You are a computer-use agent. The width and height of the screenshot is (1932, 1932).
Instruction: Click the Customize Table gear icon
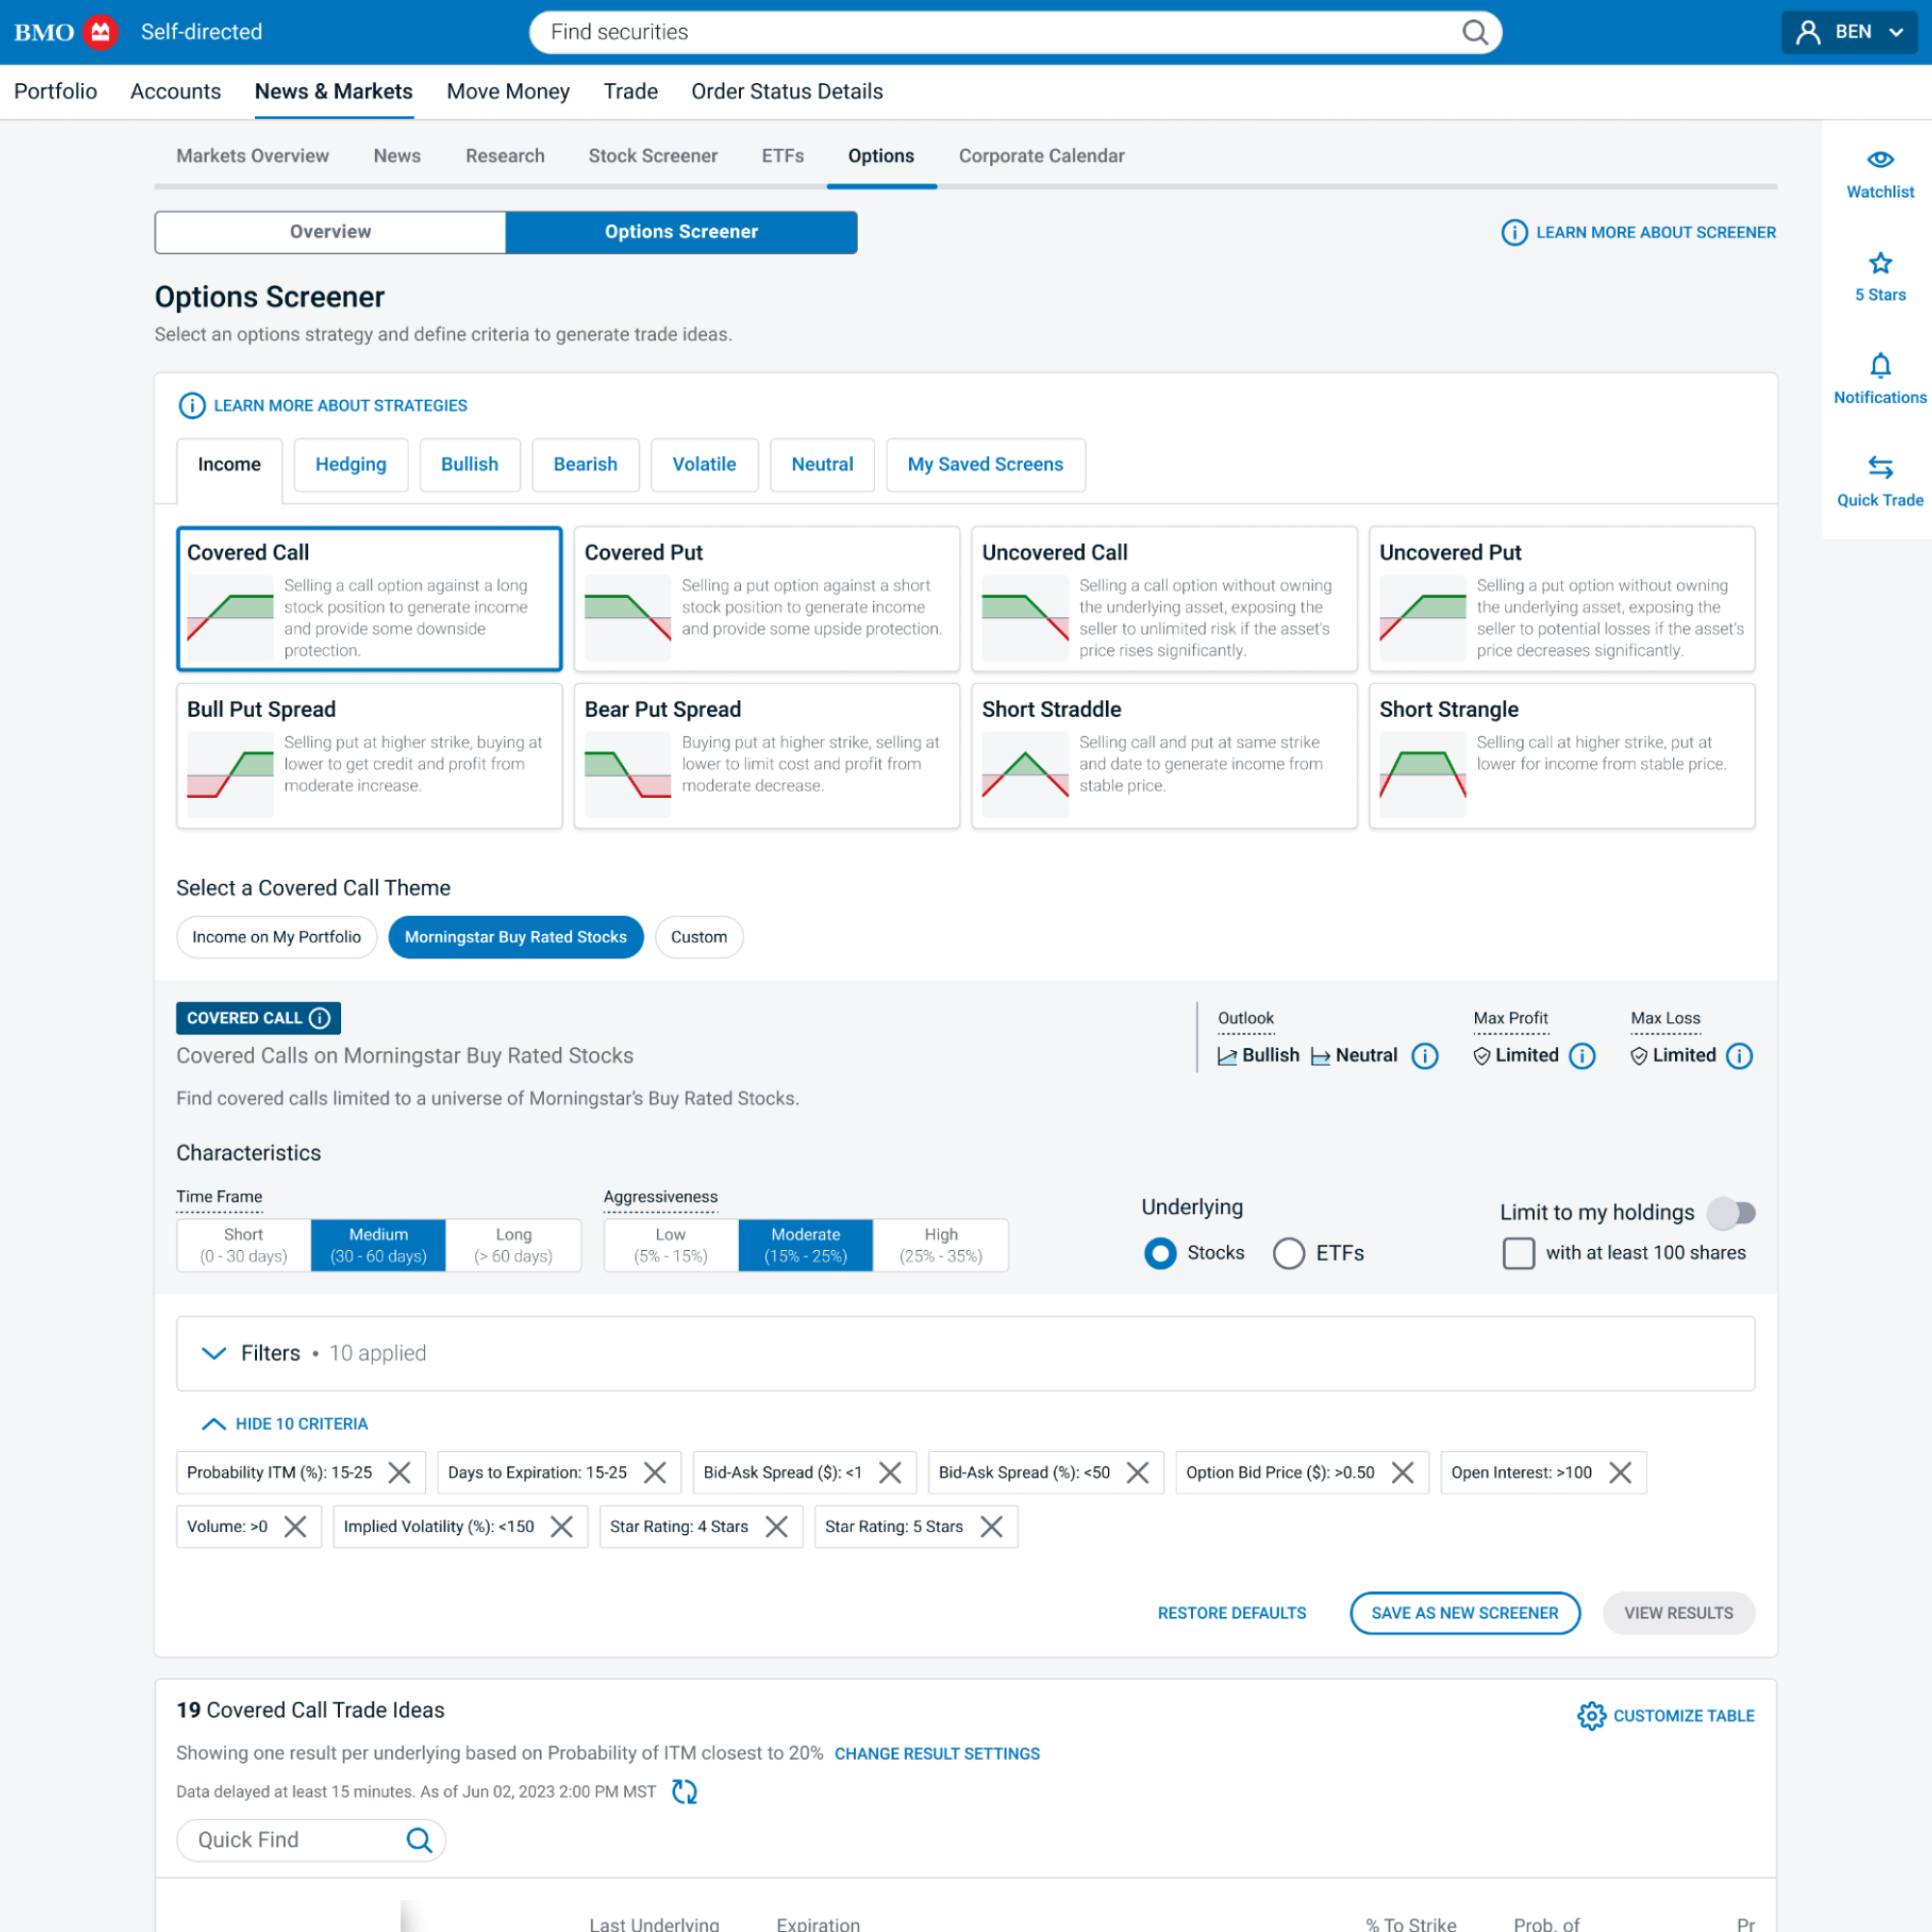(1591, 1716)
